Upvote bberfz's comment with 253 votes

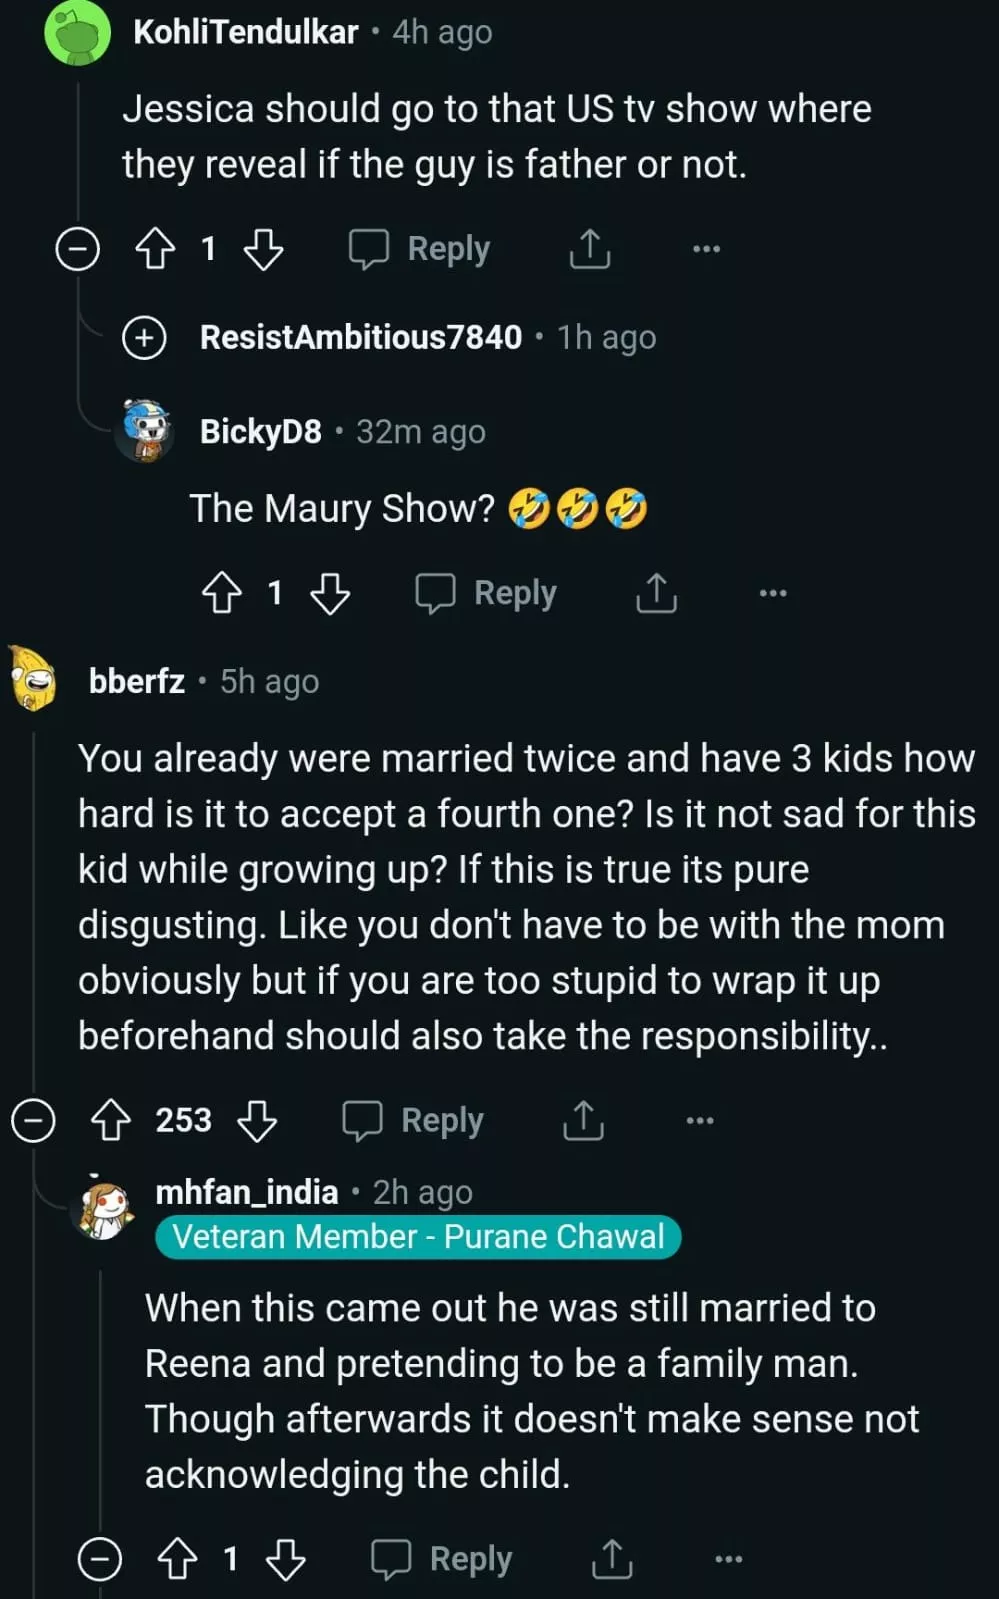(x=111, y=1120)
